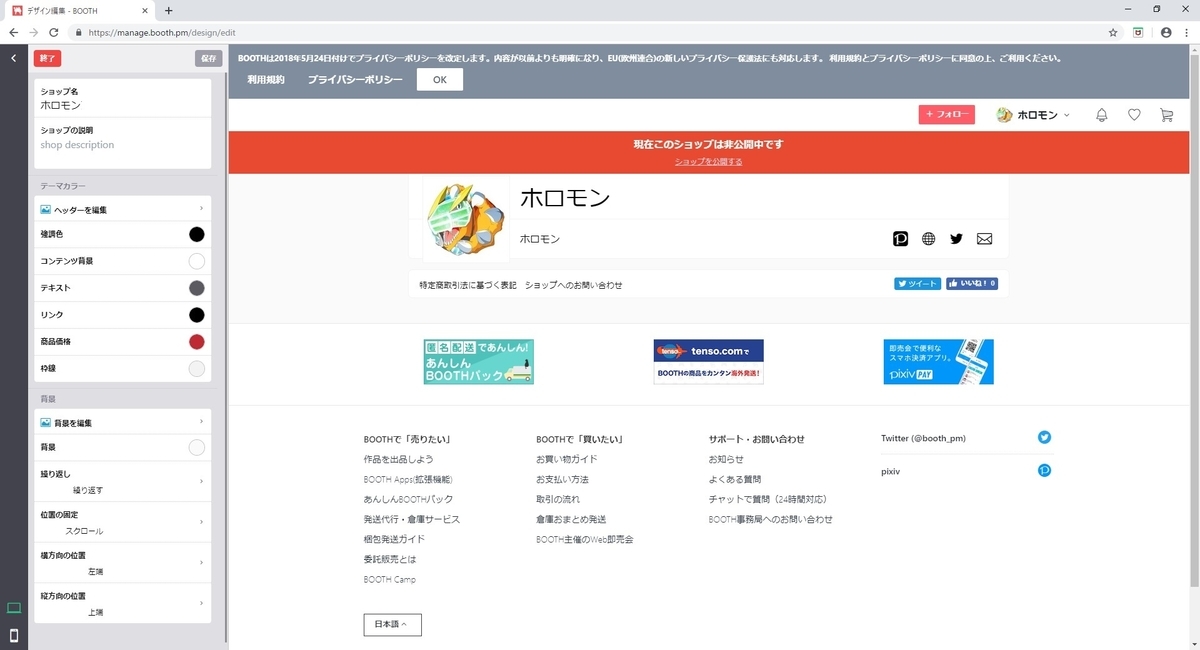Open the tenso.com banner

click(708, 361)
